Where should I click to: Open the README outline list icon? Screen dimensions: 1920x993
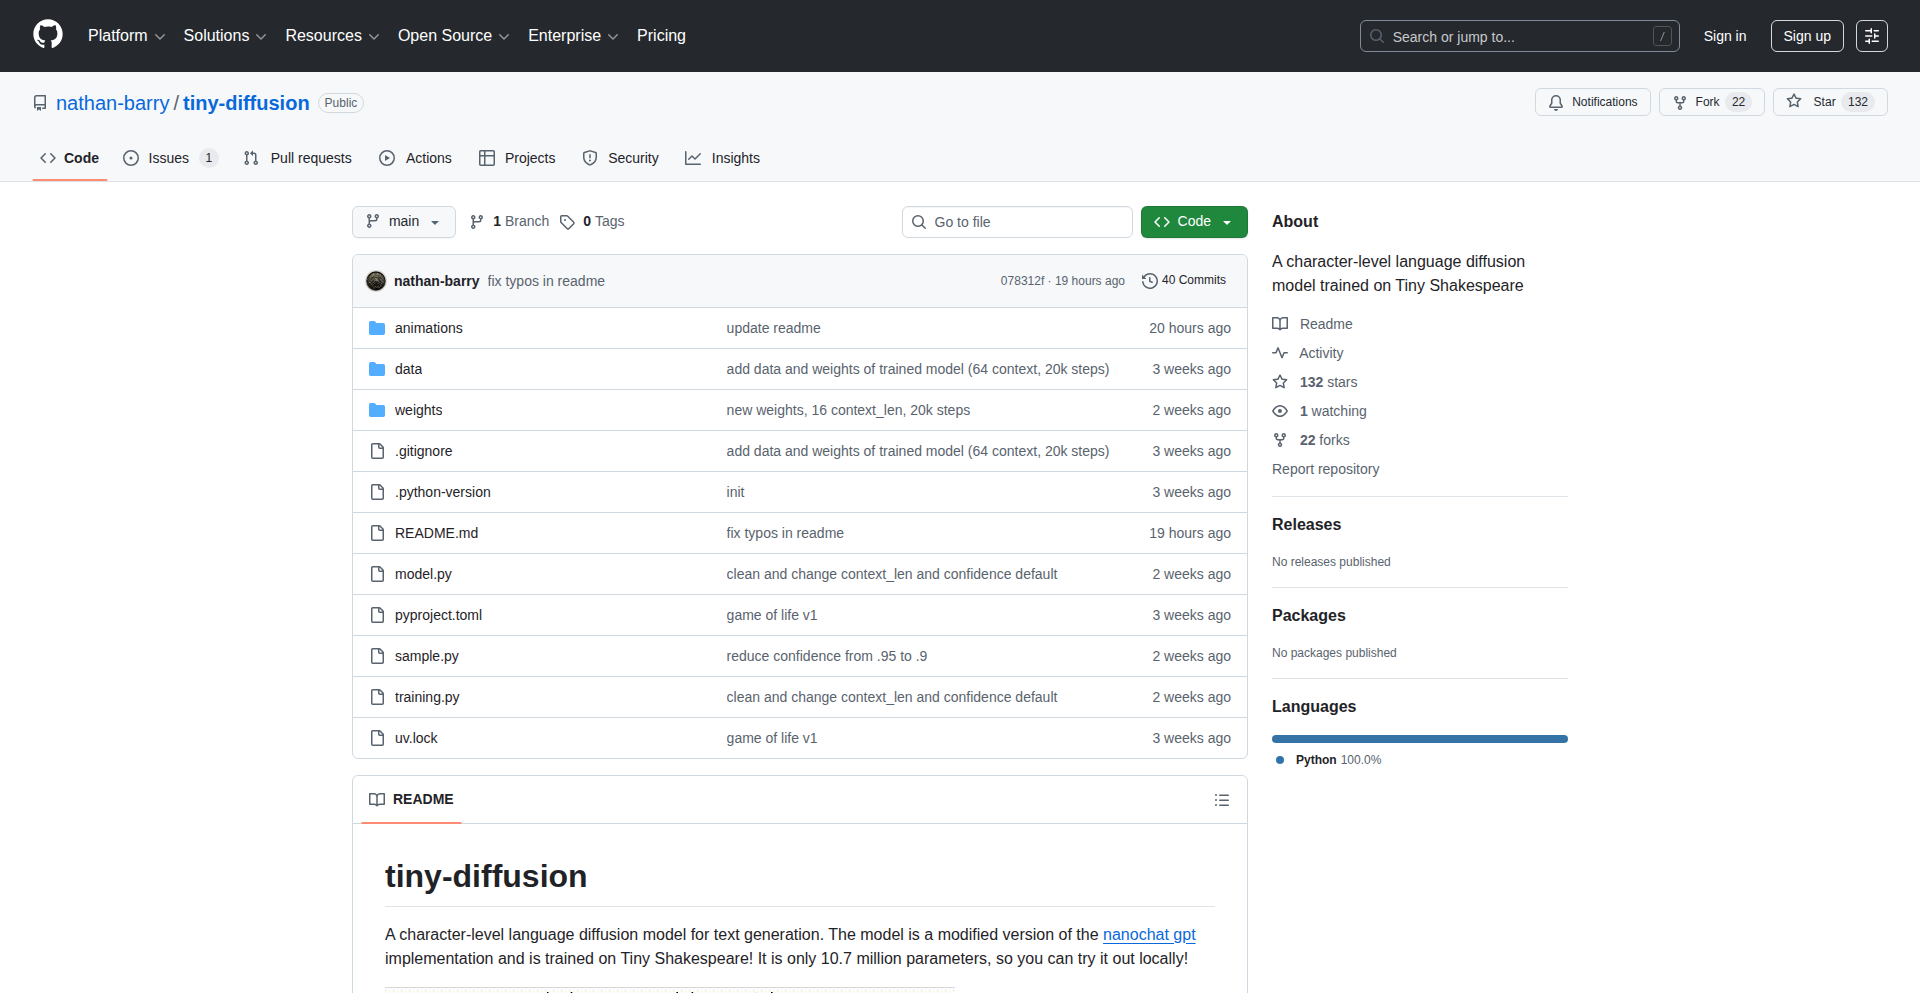click(x=1221, y=800)
